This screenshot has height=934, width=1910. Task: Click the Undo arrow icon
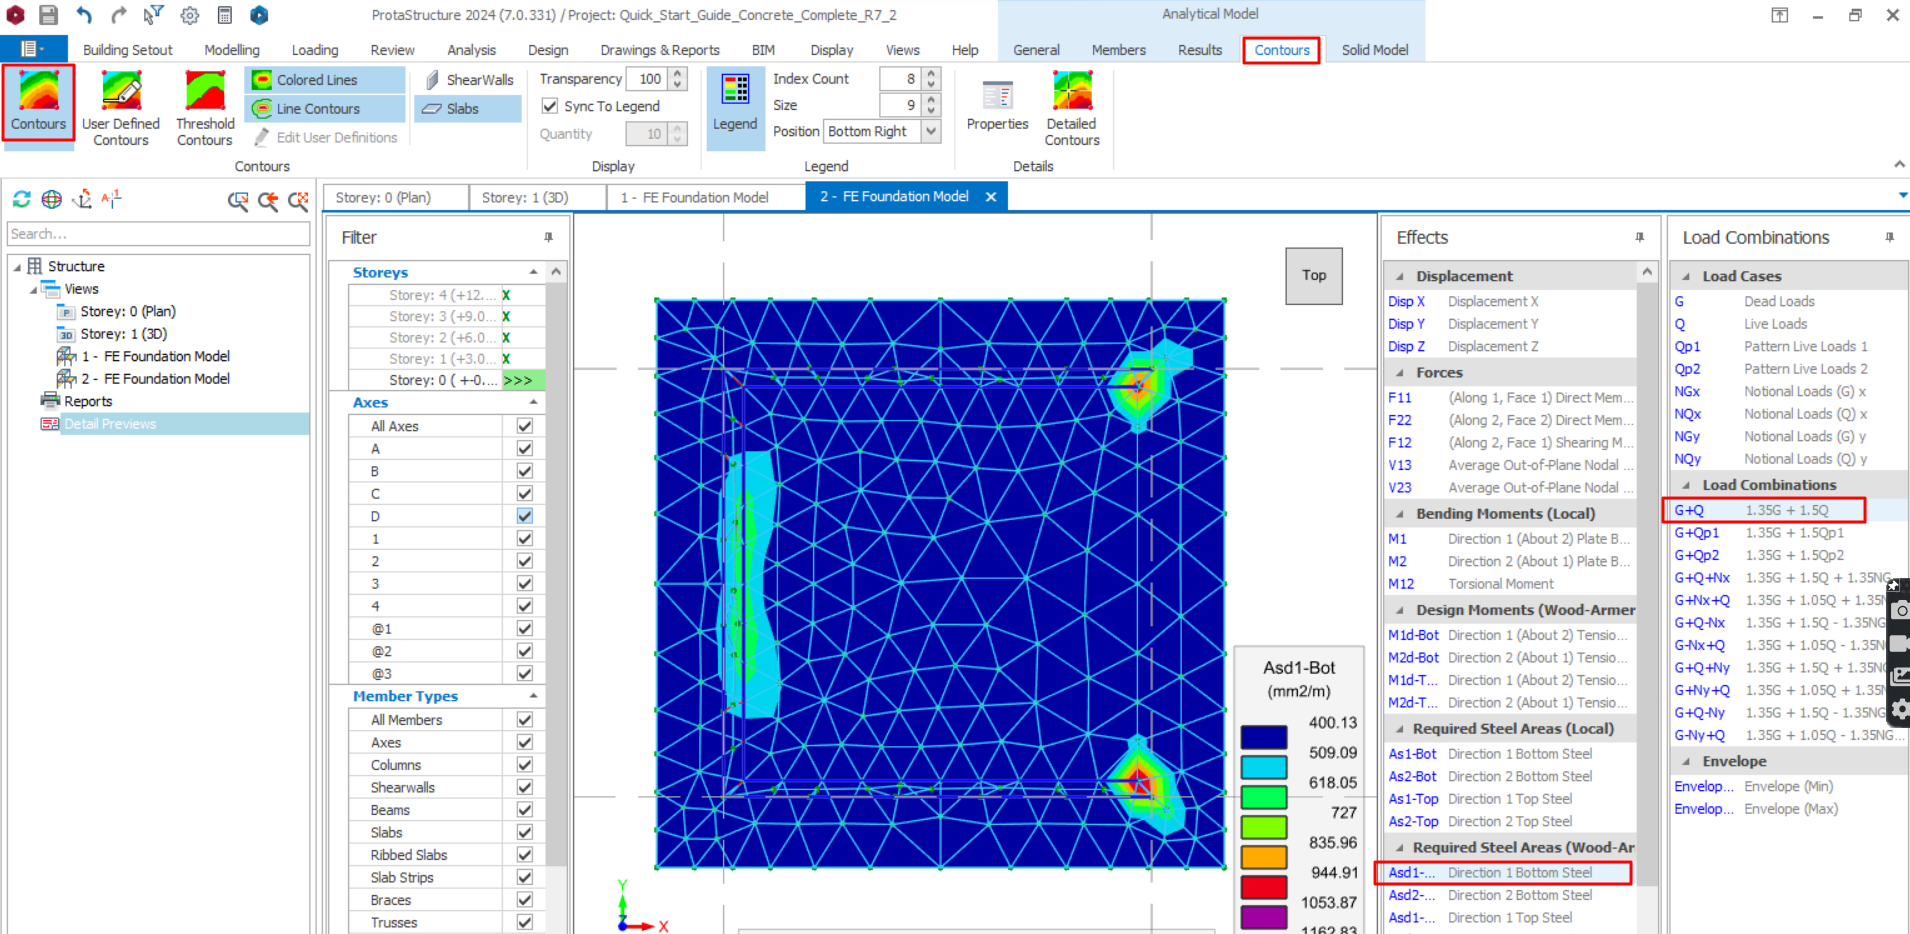click(84, 15)
